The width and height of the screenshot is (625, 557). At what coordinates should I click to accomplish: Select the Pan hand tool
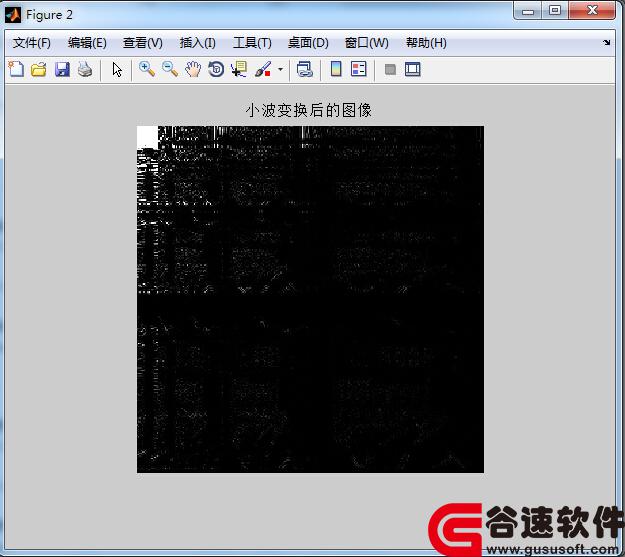point(193,69)
